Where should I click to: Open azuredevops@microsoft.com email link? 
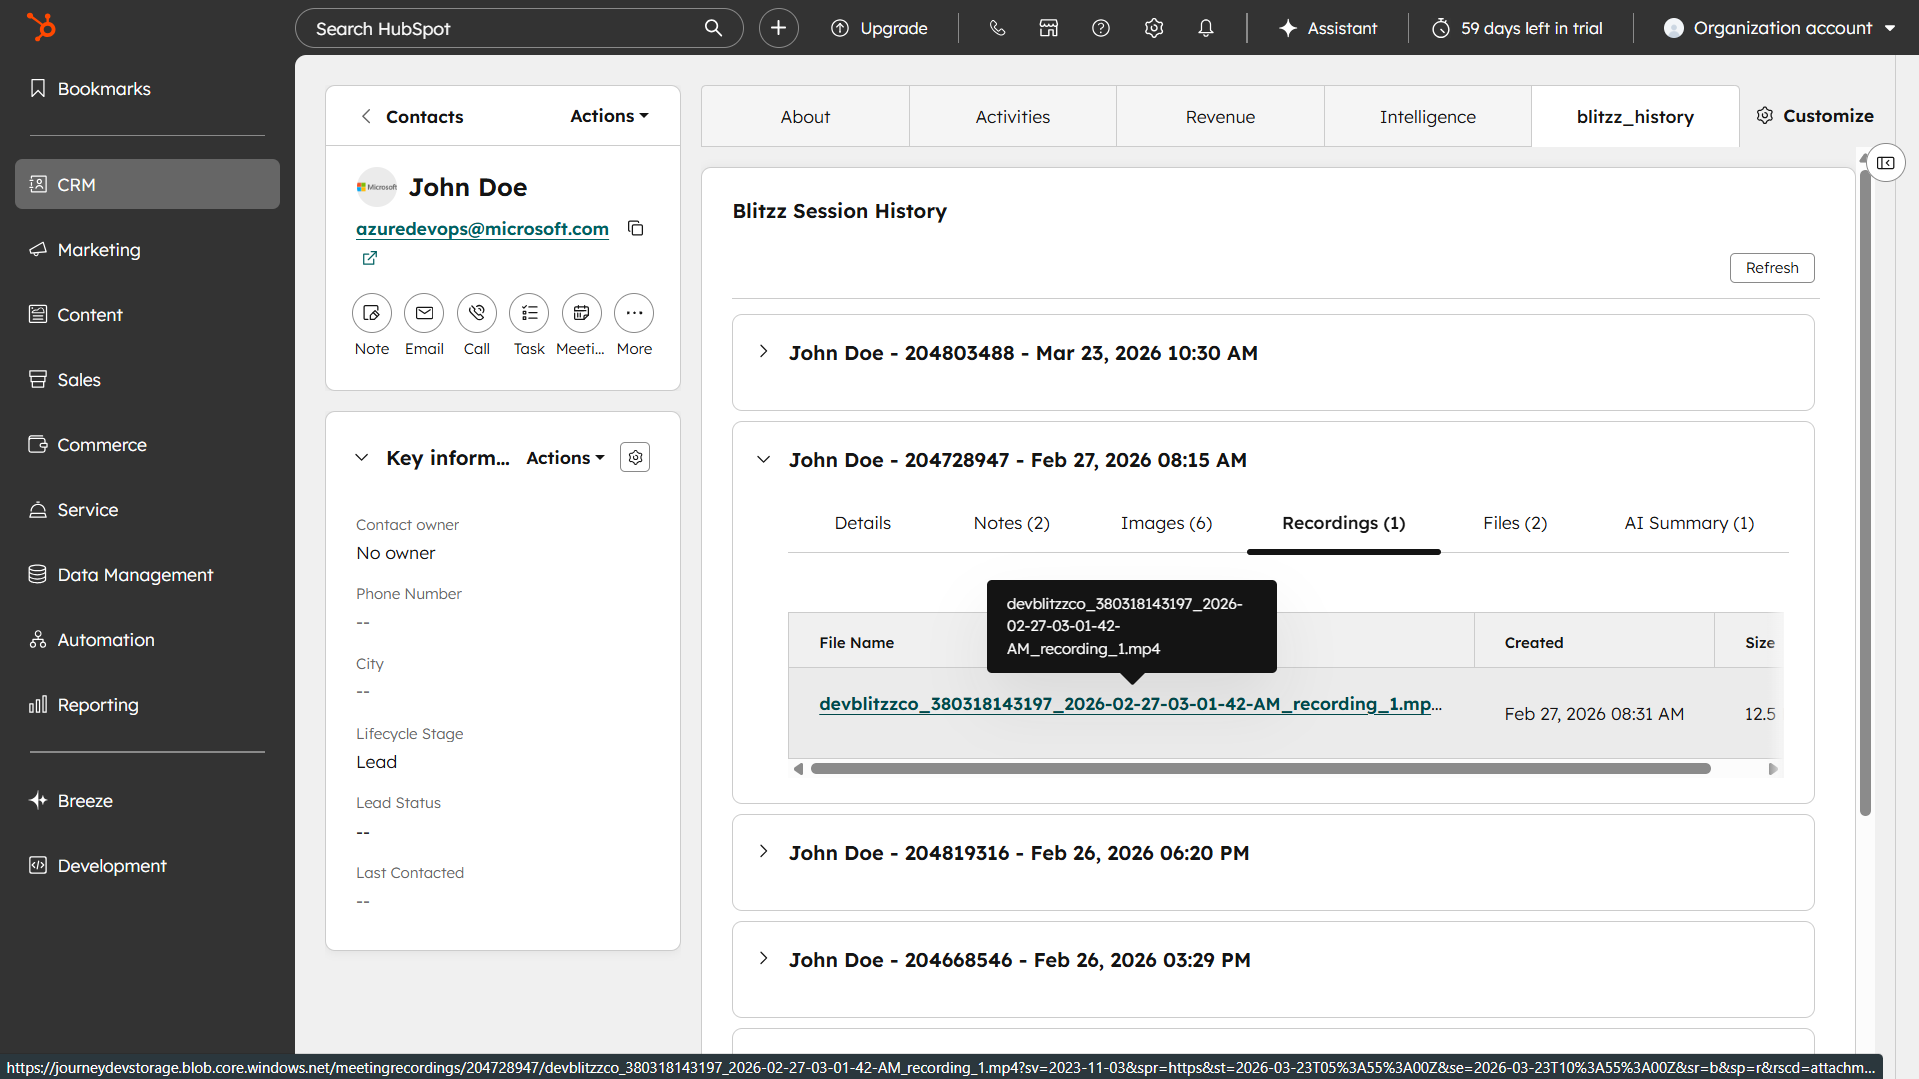482,229
